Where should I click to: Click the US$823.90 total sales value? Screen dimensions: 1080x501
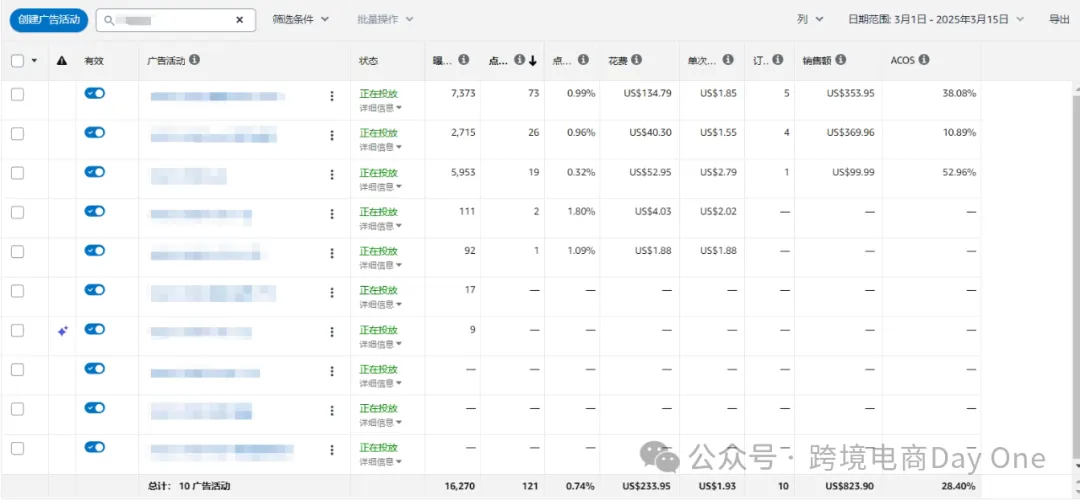[x=850, y=487]
